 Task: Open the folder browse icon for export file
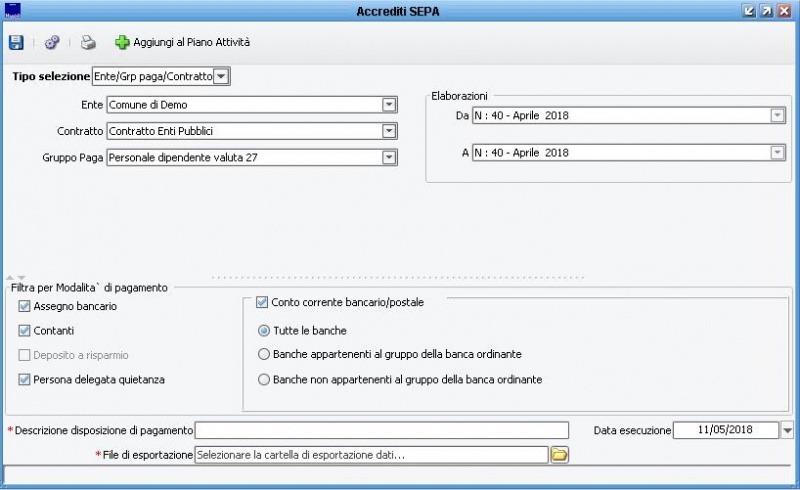(559, 454)
